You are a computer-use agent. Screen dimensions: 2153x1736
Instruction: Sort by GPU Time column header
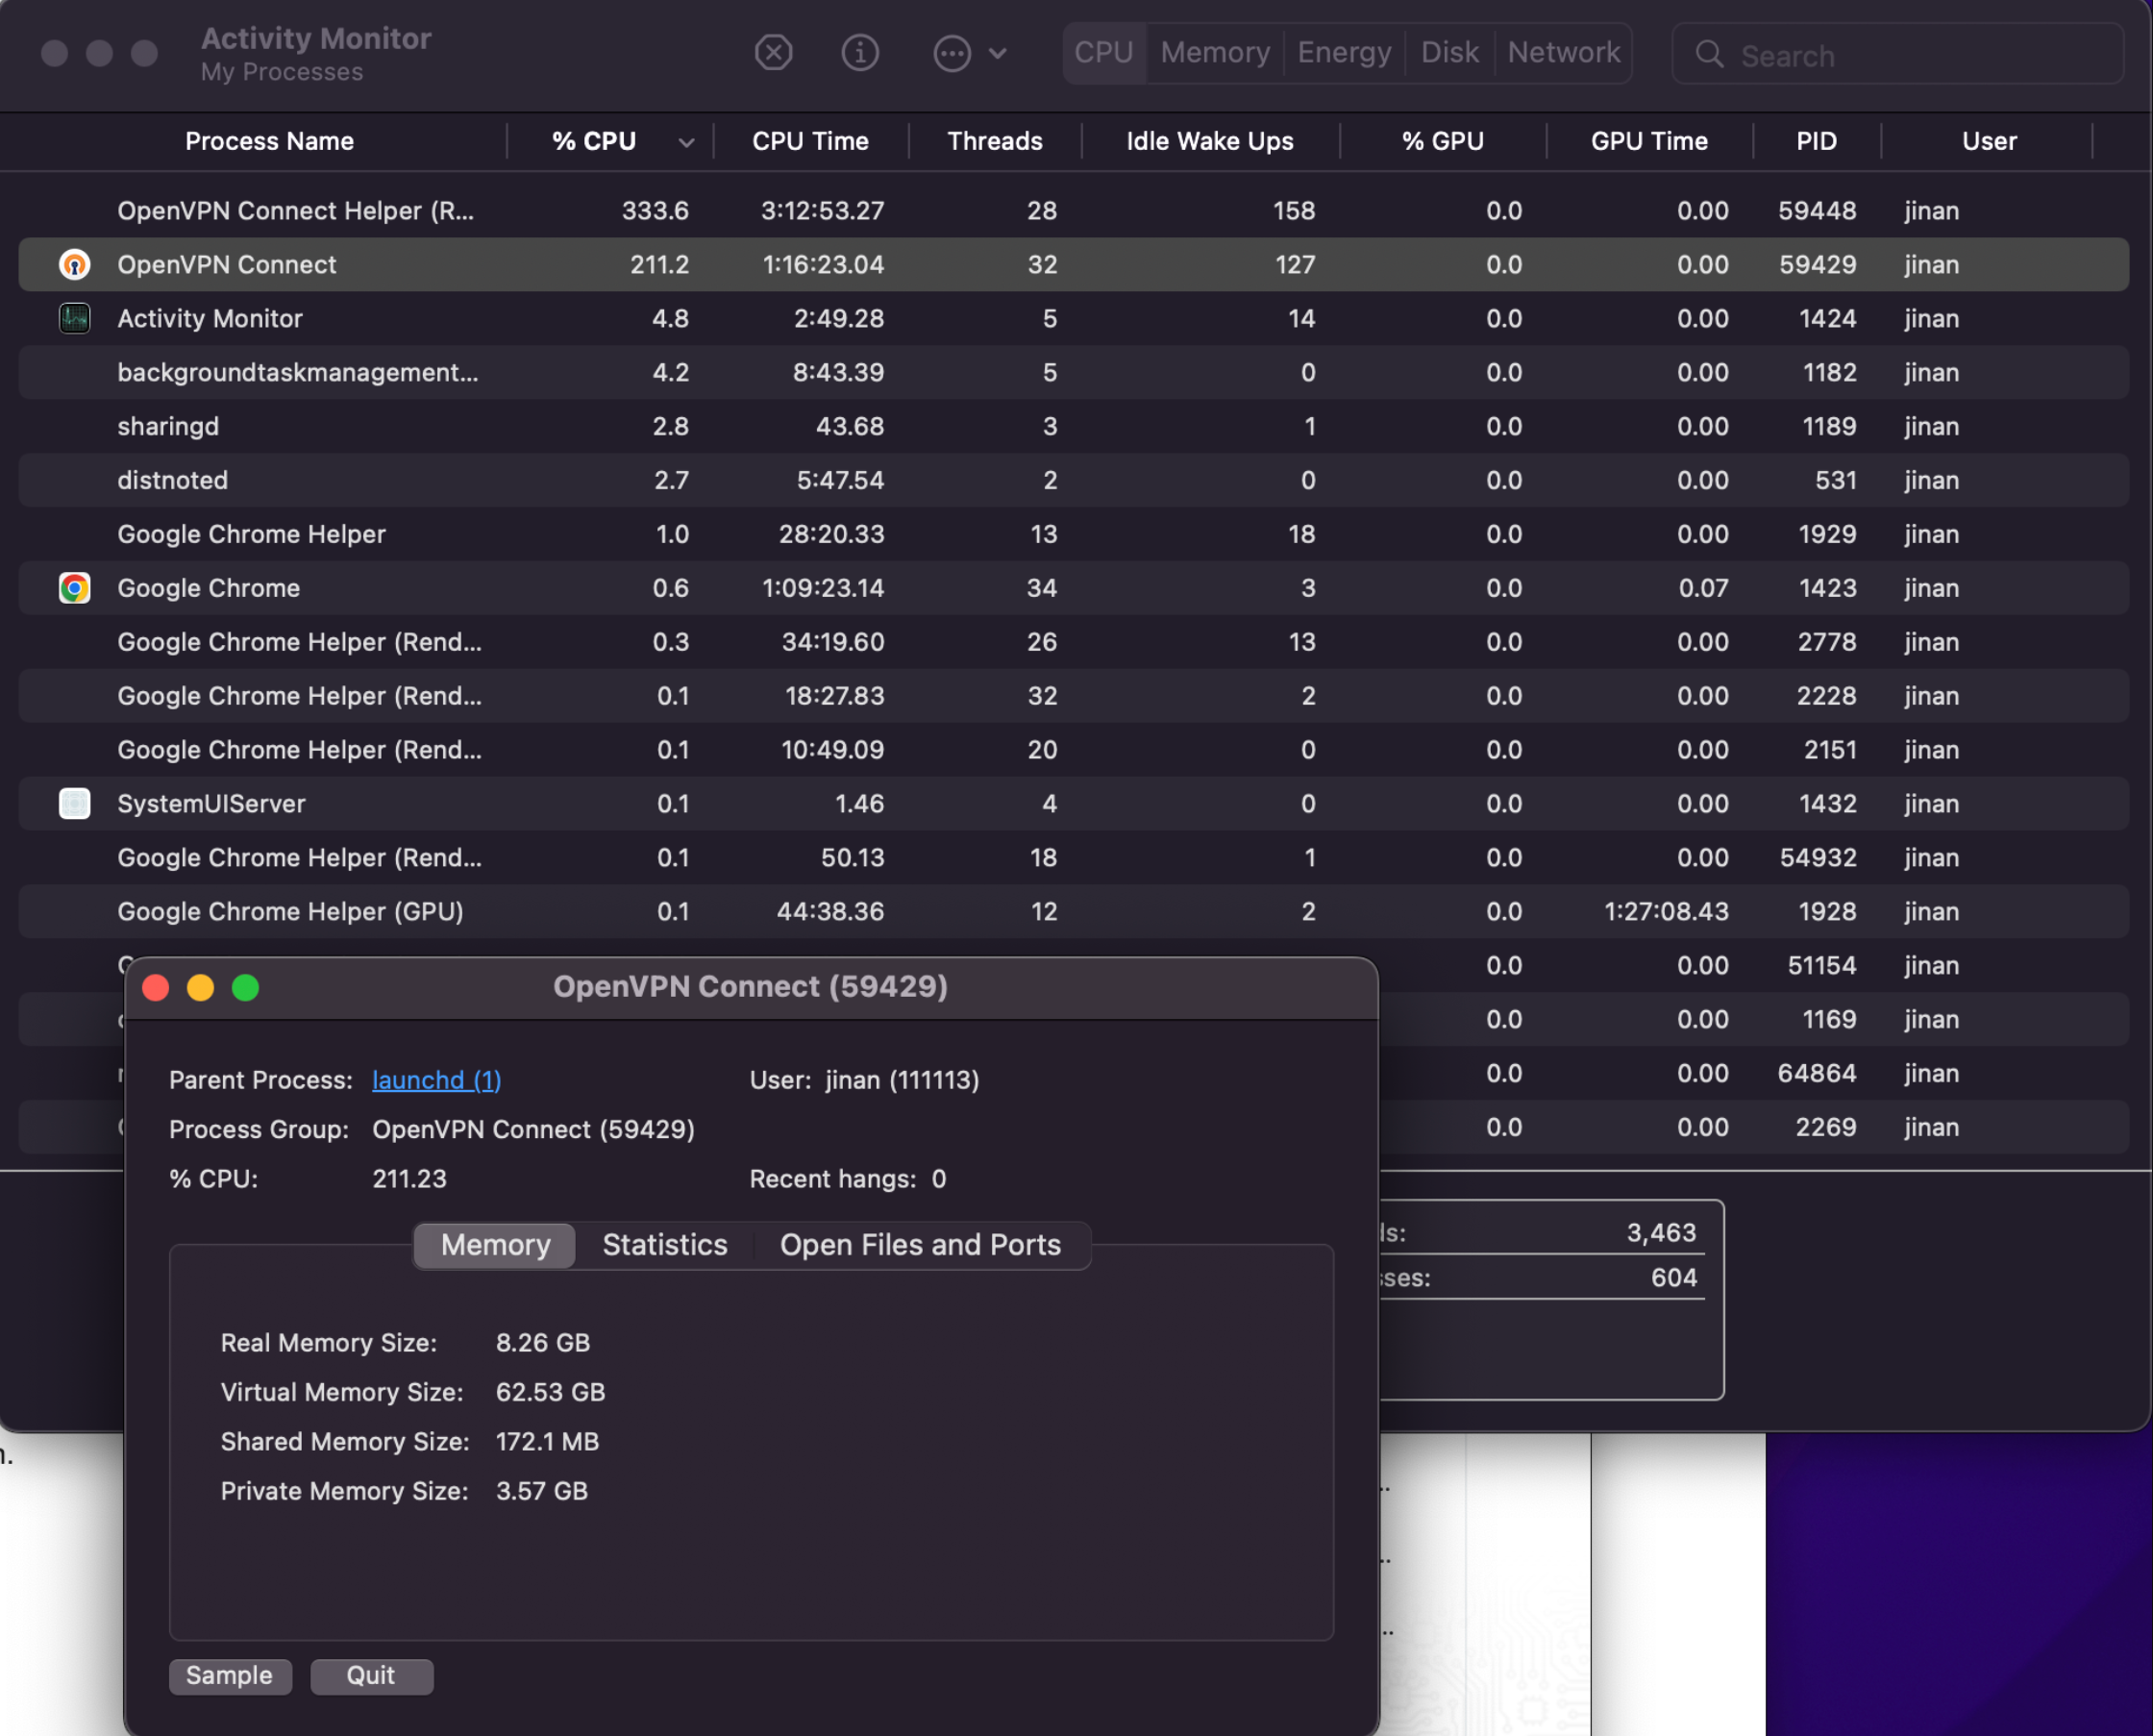pyautogui.click(x=1649, y=141)
